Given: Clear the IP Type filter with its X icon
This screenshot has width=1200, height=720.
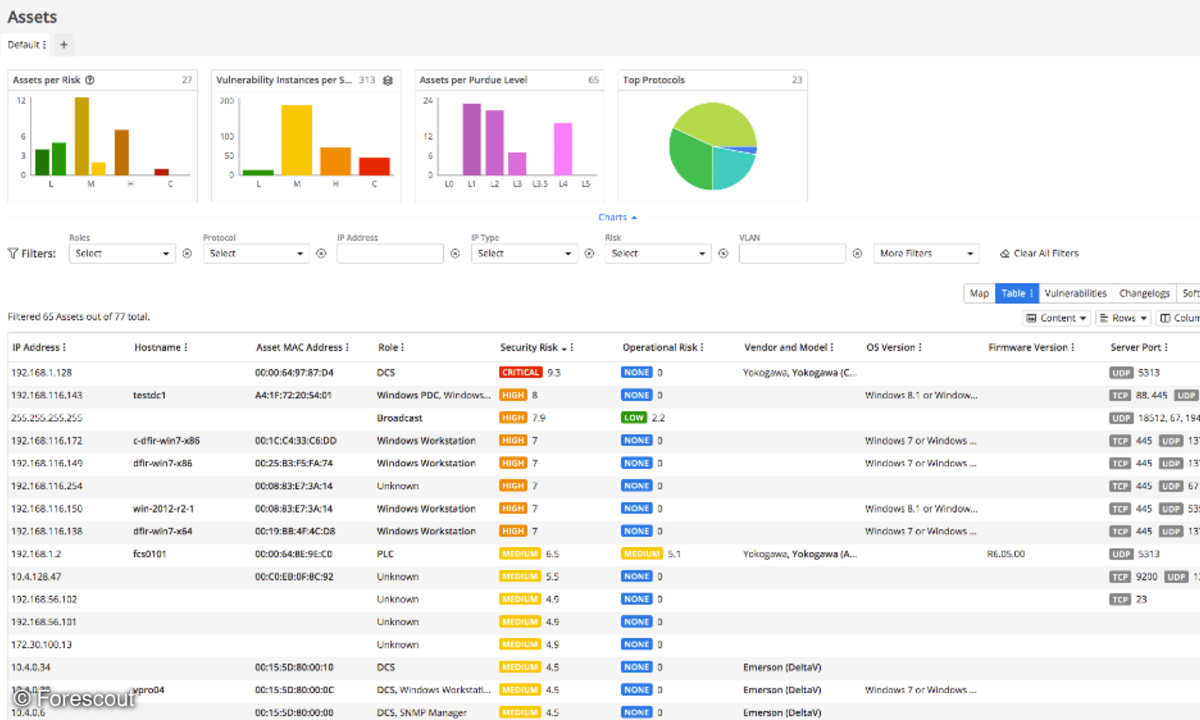Looking at the screenshot, I should coord(589,254).
